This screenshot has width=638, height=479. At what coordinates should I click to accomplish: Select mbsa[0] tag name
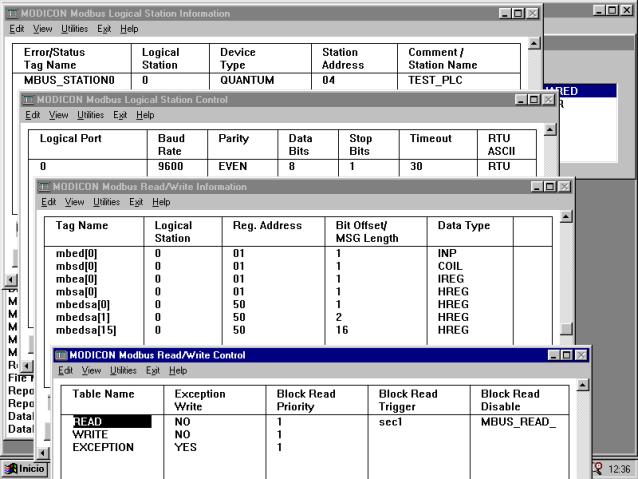click(x=76, y=292)
